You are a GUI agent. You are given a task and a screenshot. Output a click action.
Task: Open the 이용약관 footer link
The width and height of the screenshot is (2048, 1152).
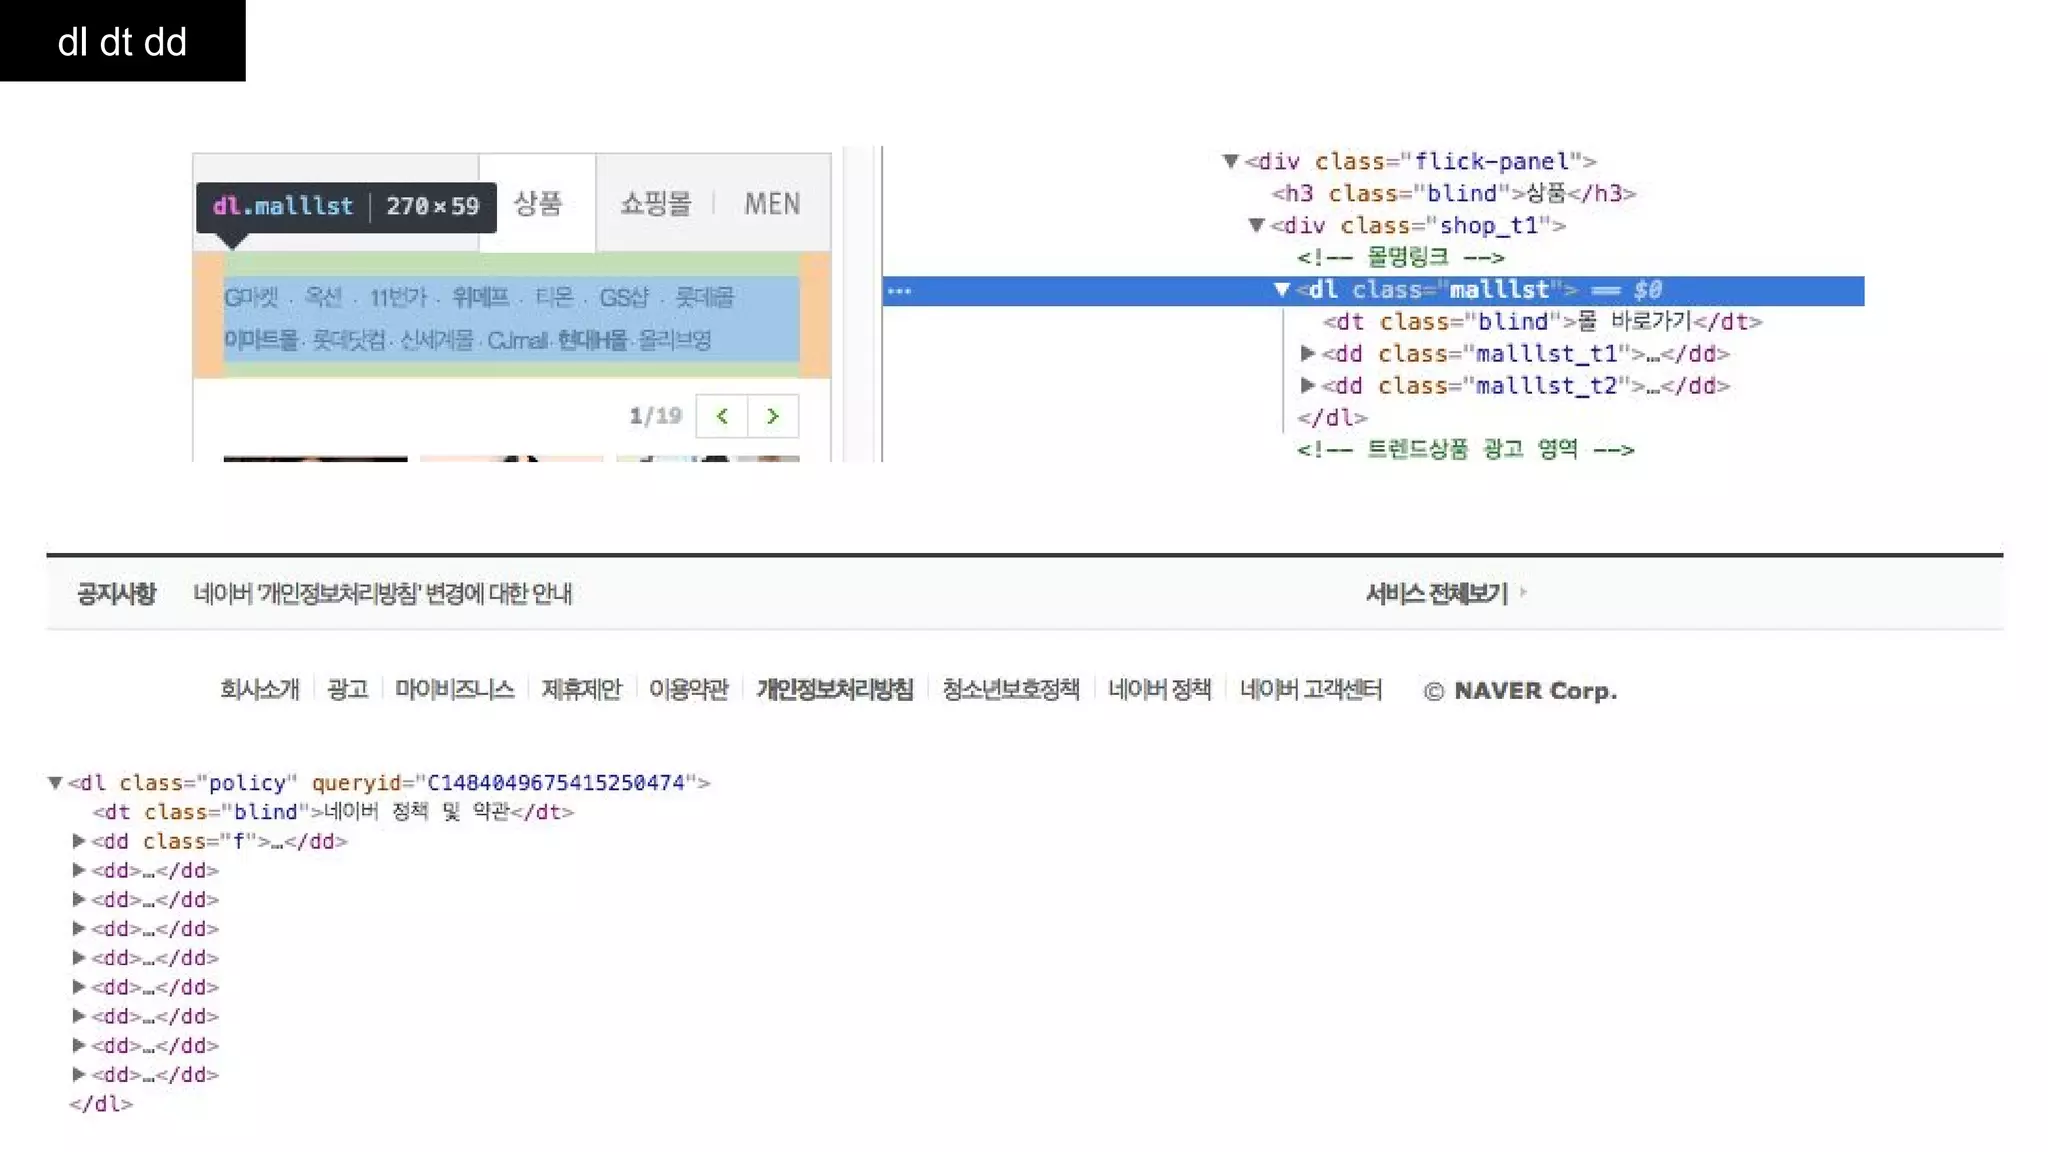(x=689, y=690)
